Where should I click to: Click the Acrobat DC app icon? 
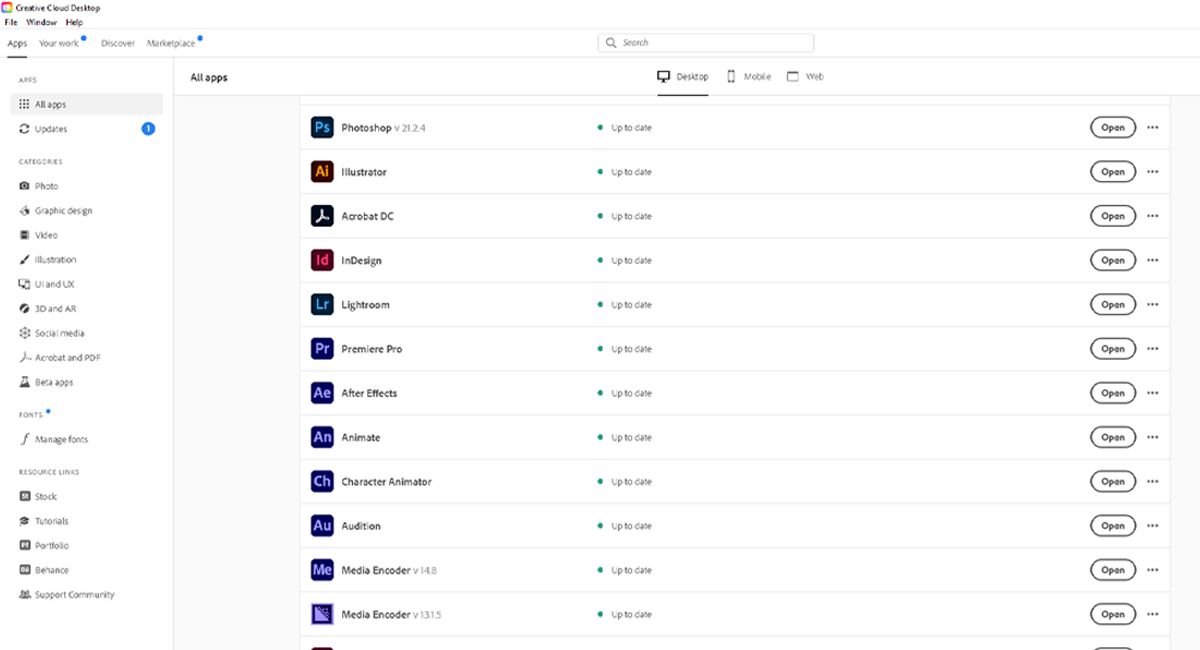coord(321,216)
